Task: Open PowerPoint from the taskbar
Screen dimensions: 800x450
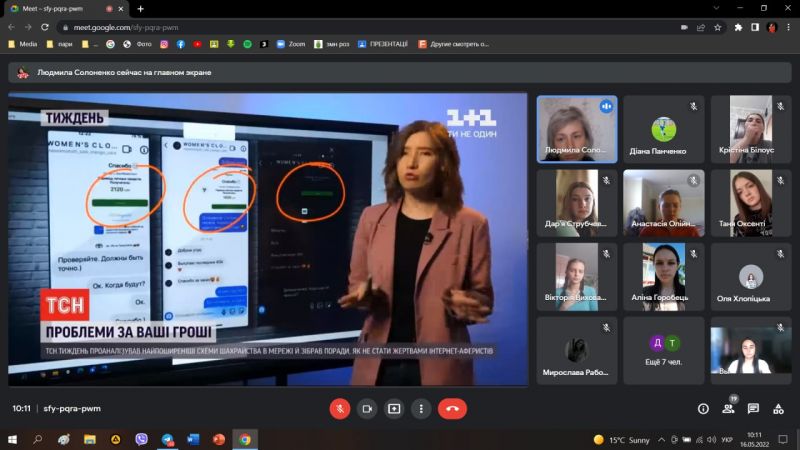Action: tap(219, 439)
